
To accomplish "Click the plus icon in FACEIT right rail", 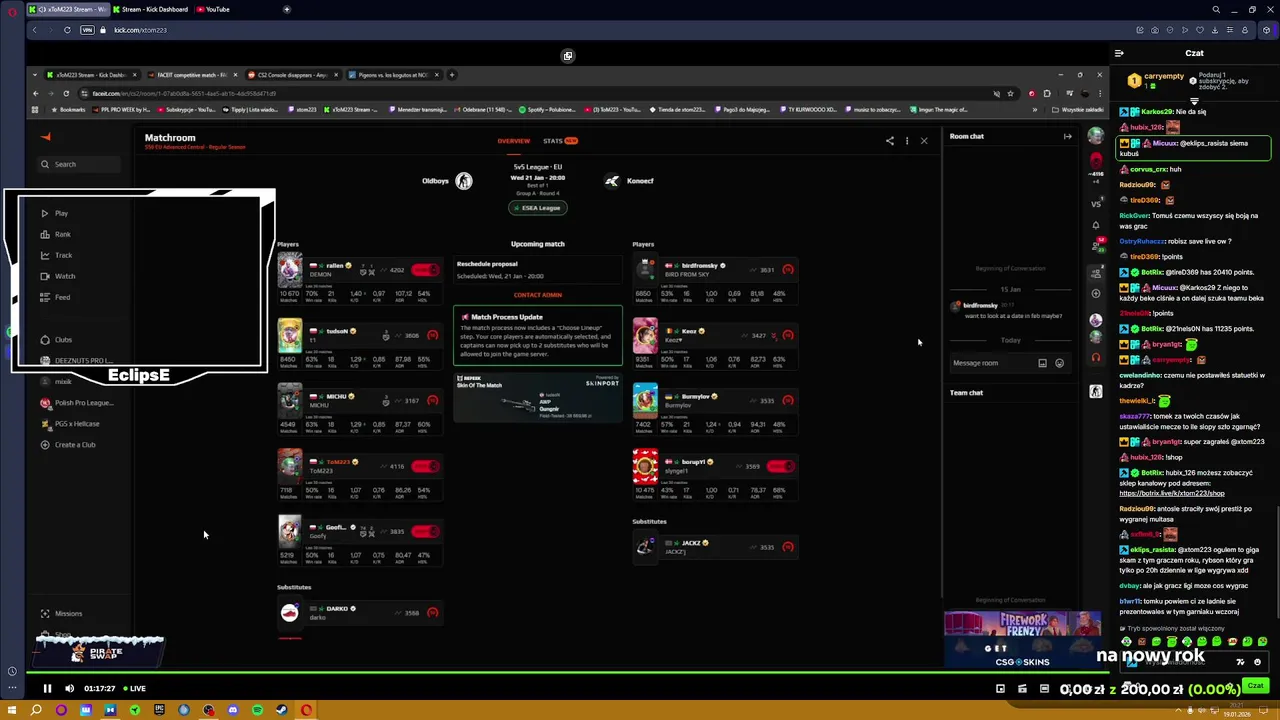I will tap(1096, 294).
